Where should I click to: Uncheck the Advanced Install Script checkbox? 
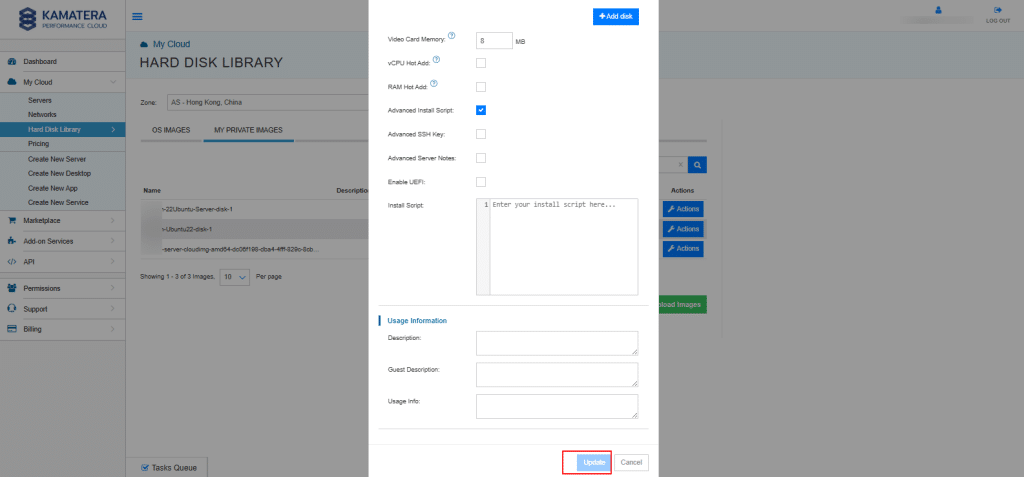tap(481, 110)
